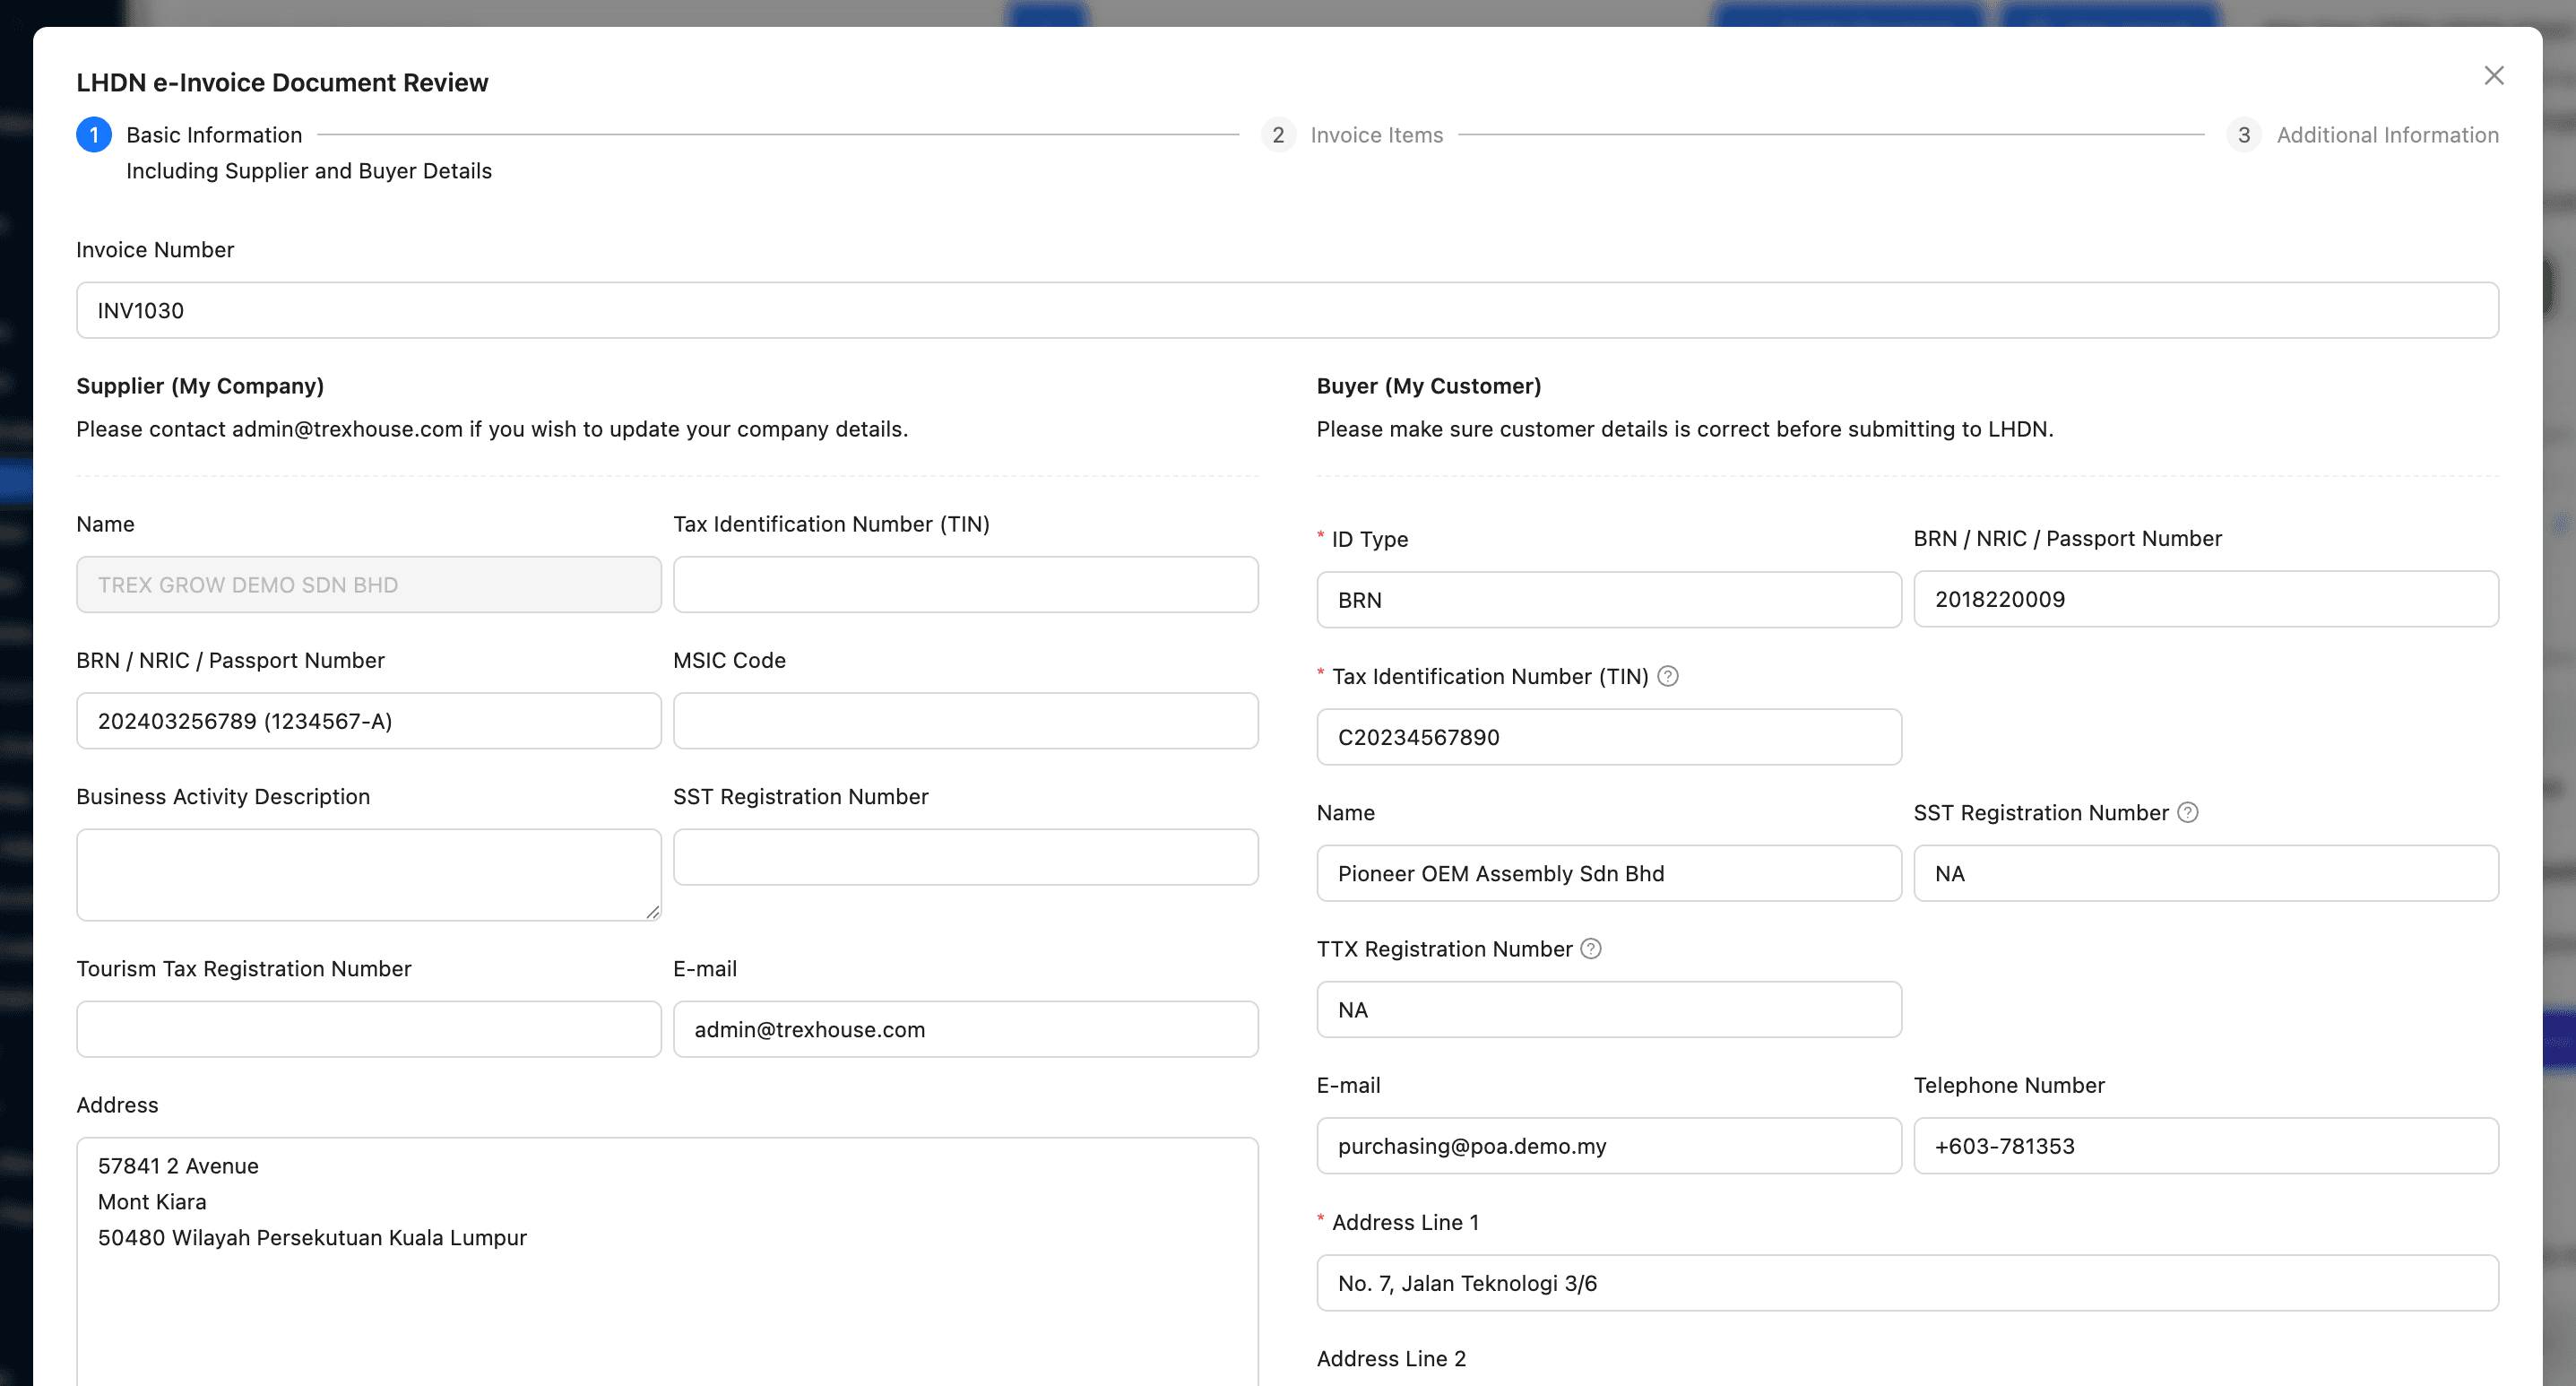Image resolution: width=2576 pixels, height=1386 pixels.
Task: Open the TIN help tooltip icon
Action: pyautogui.click(x=1668, y=676)
